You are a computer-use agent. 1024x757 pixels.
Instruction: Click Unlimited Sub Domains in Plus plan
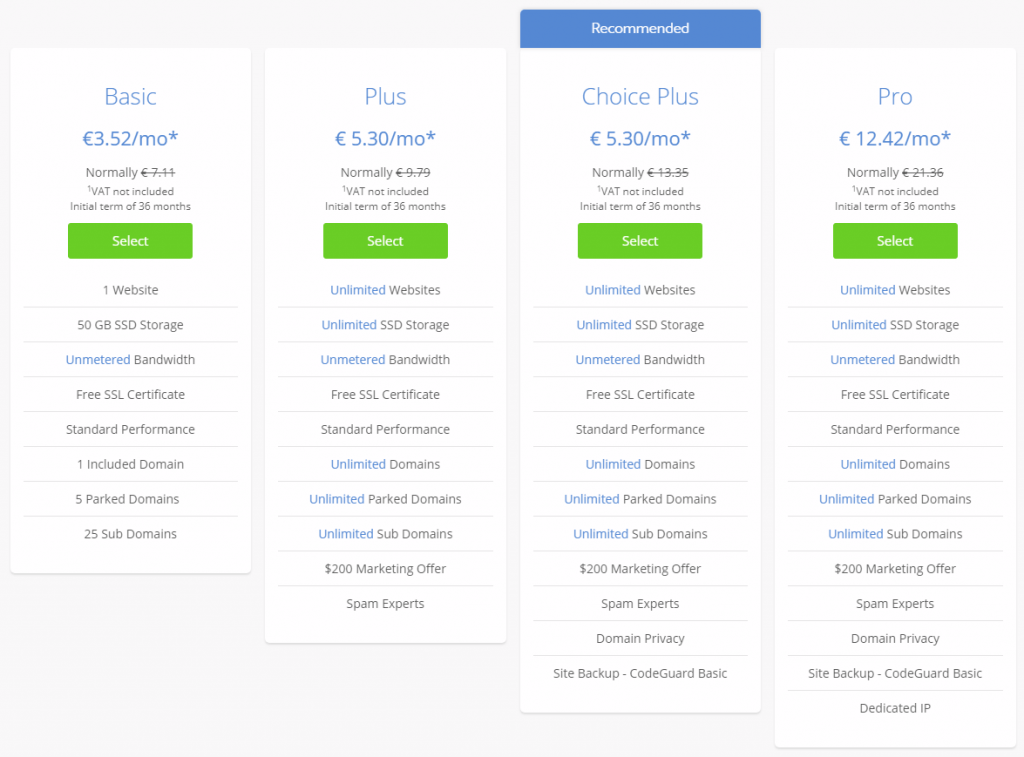(385, 534)
